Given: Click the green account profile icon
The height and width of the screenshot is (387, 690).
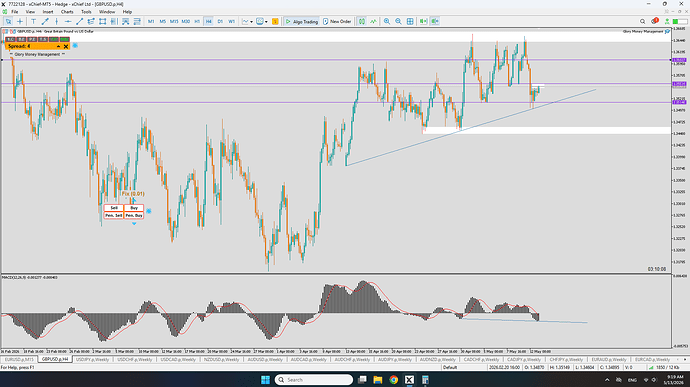Looking at the screenshot, I should point(667,21).
